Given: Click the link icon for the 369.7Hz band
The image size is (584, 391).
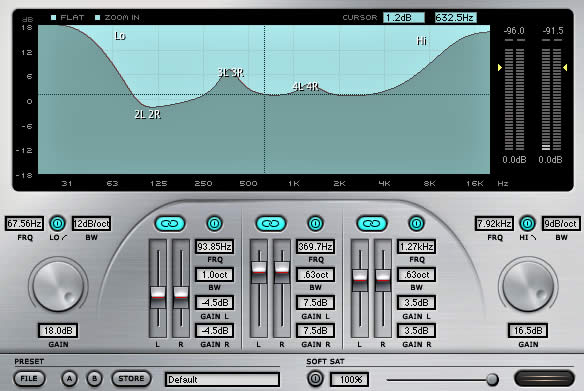Looking at the screenshot, I should tap(271, 223).
